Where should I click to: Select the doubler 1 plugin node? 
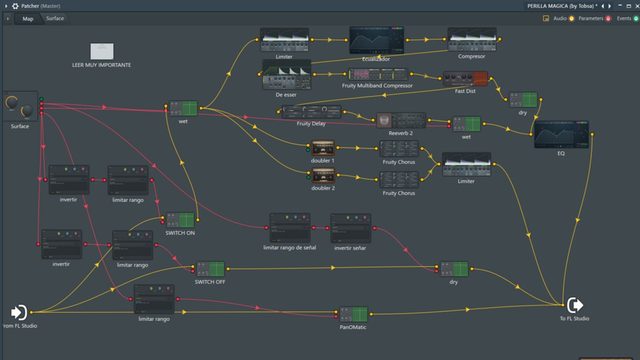(323, 149)
